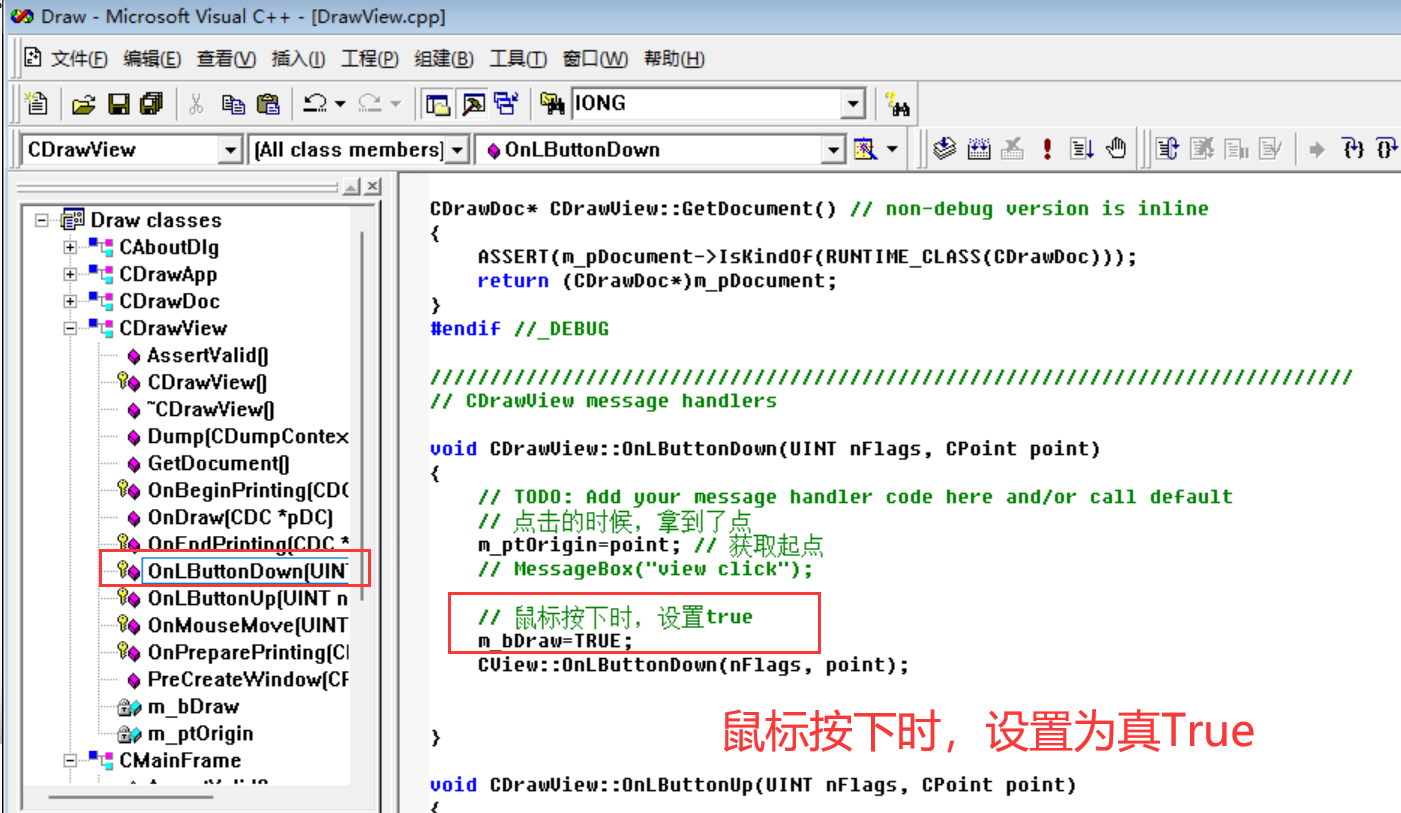Click the help Search icon with question mark

click(898, 103)
